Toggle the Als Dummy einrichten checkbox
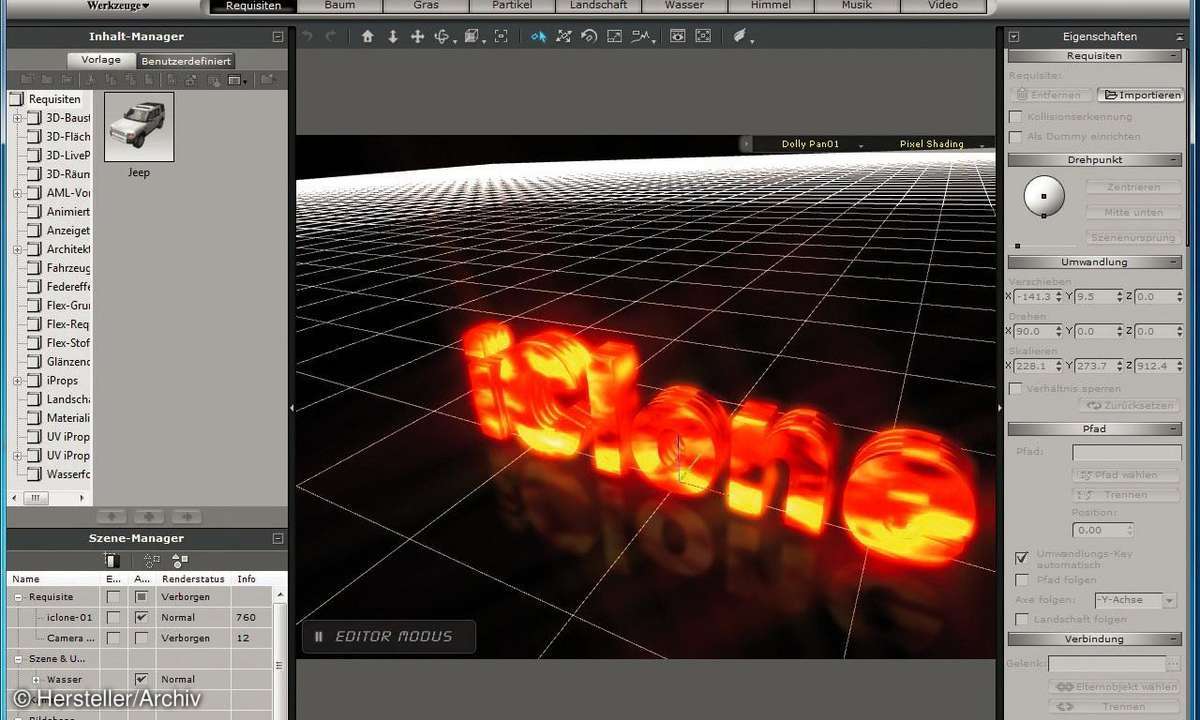 (1016, 136)
